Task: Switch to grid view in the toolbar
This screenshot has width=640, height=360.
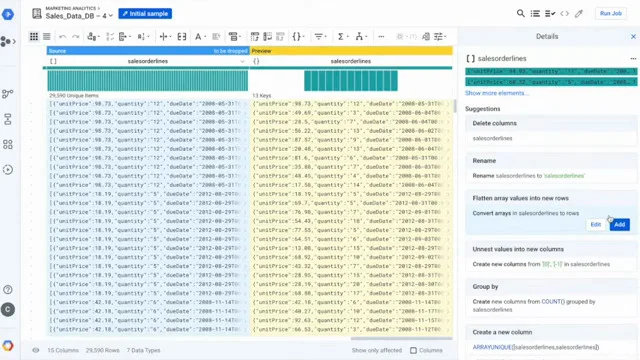Action: [x=34, y=37]
